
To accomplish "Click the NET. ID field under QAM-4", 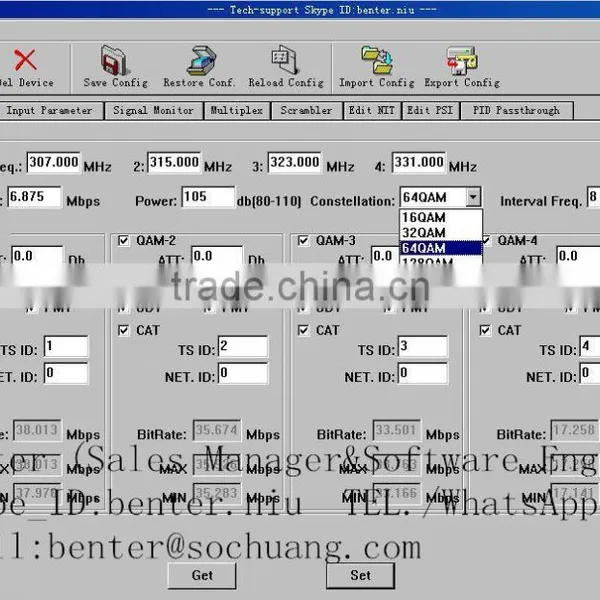I will (x=590, y=373).
